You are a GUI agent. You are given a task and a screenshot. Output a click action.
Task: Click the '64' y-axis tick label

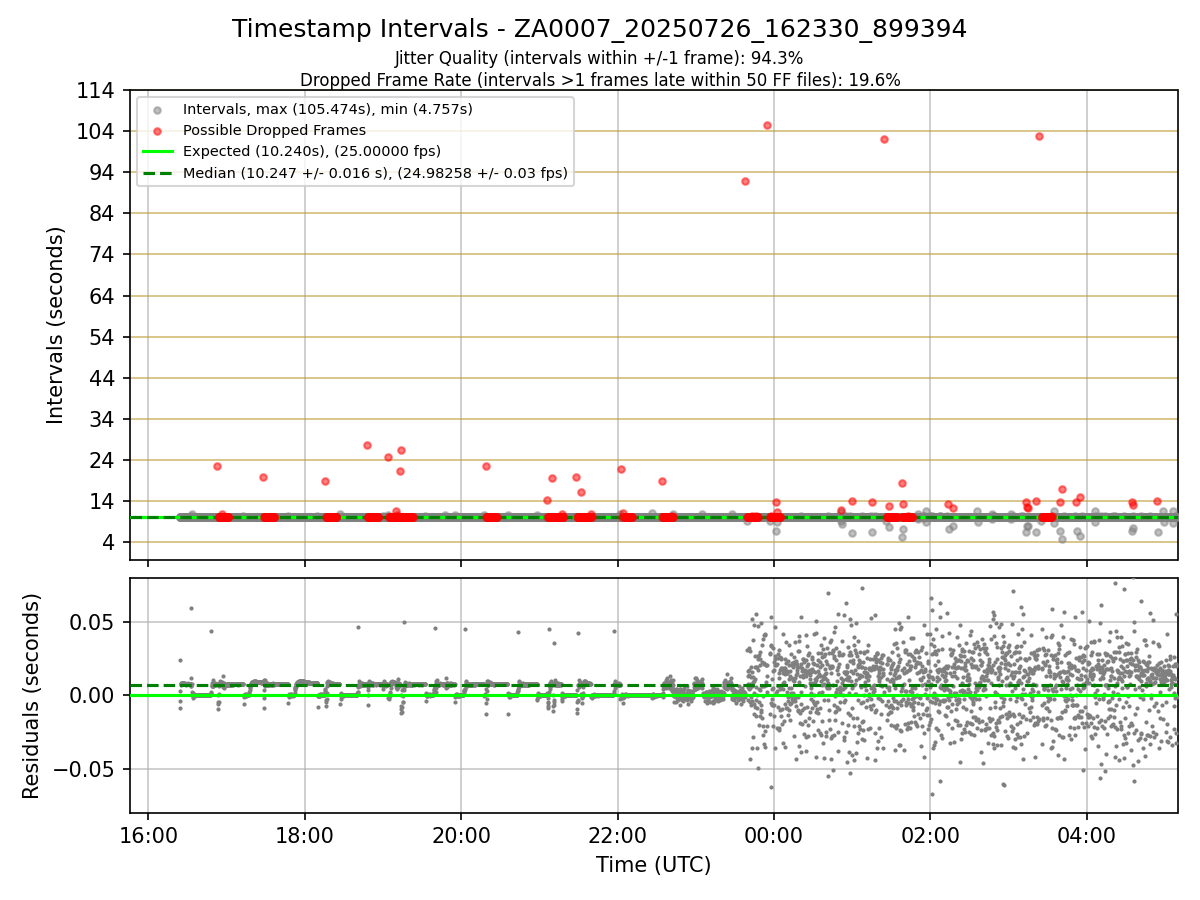[104, 296]
